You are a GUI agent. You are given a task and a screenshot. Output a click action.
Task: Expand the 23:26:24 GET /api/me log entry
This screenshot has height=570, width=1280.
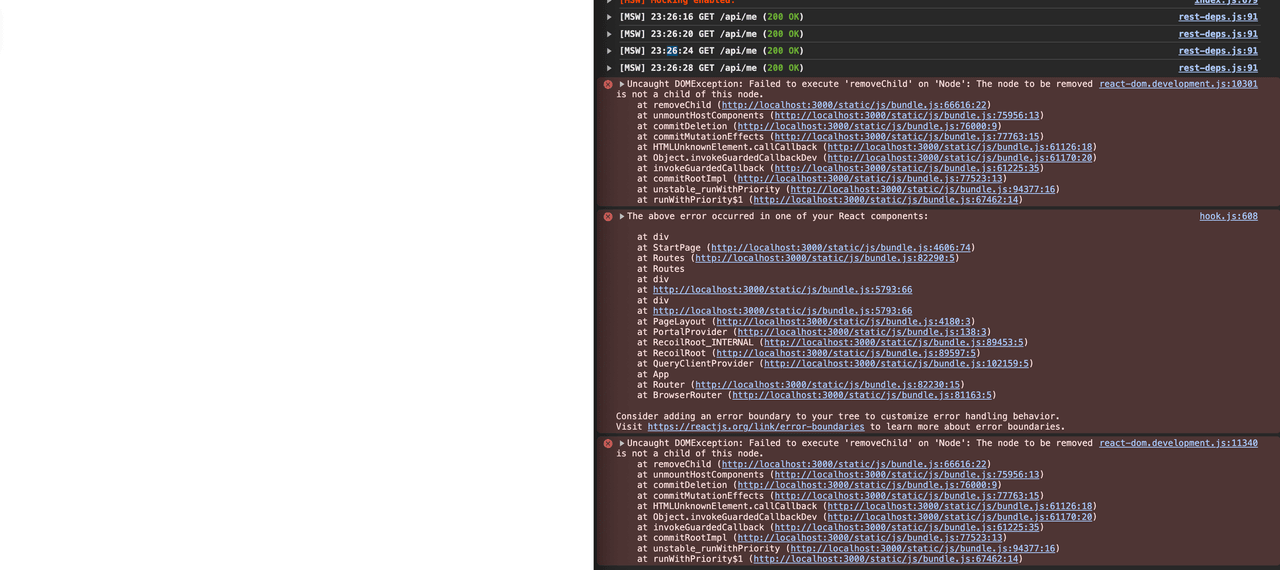point(609,51)
